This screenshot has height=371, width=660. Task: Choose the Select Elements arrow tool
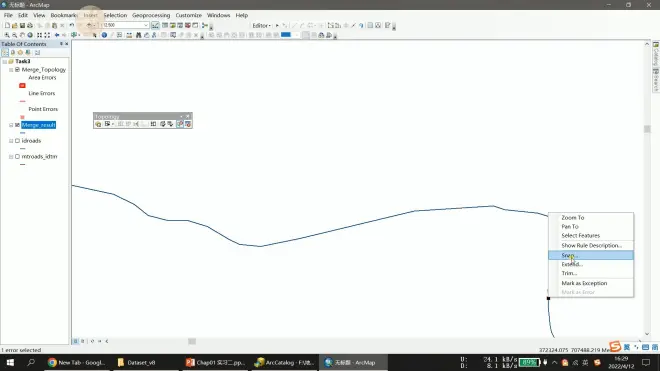coord(95,35)
